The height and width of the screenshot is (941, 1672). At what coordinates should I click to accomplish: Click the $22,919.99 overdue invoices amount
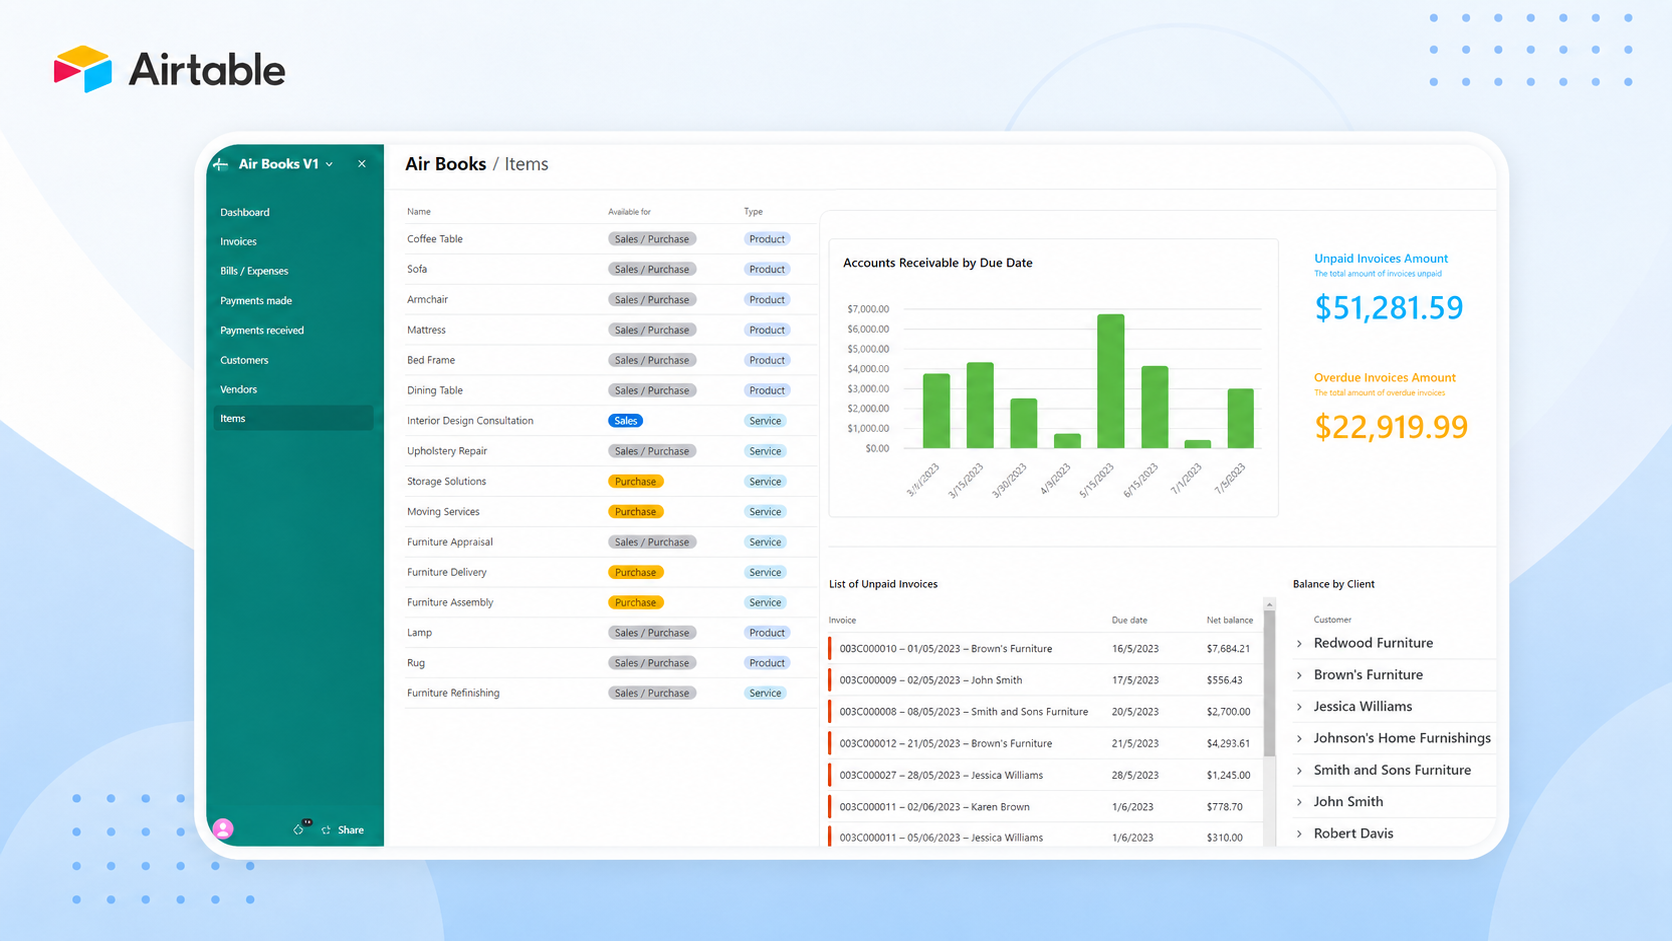(x=1391, y=427)
